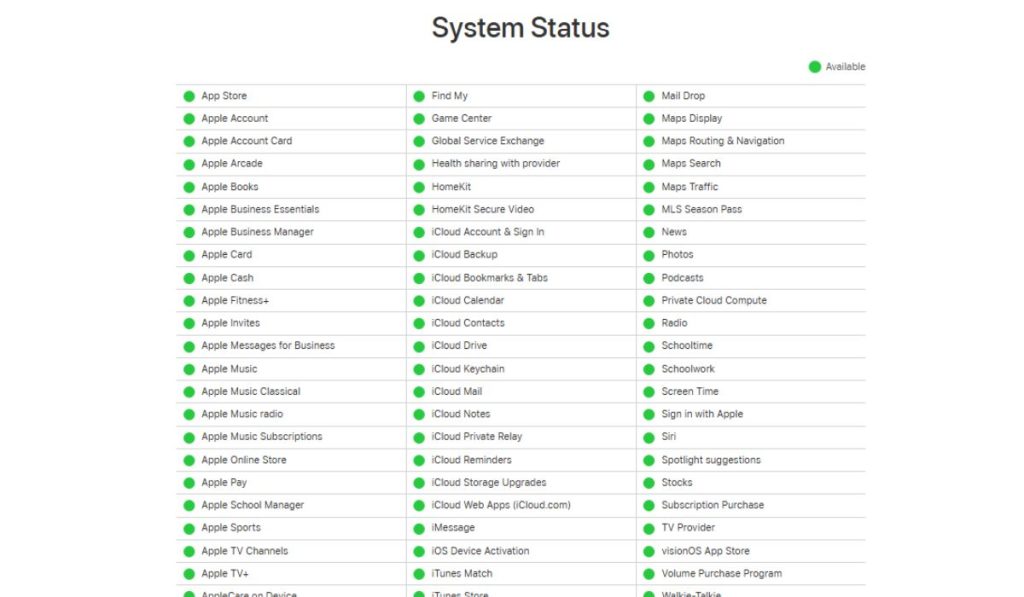This screenshot has width=1024, height=597.
Task: Click the green dot next to Maps Search
Action: click(x=648, y=164)
